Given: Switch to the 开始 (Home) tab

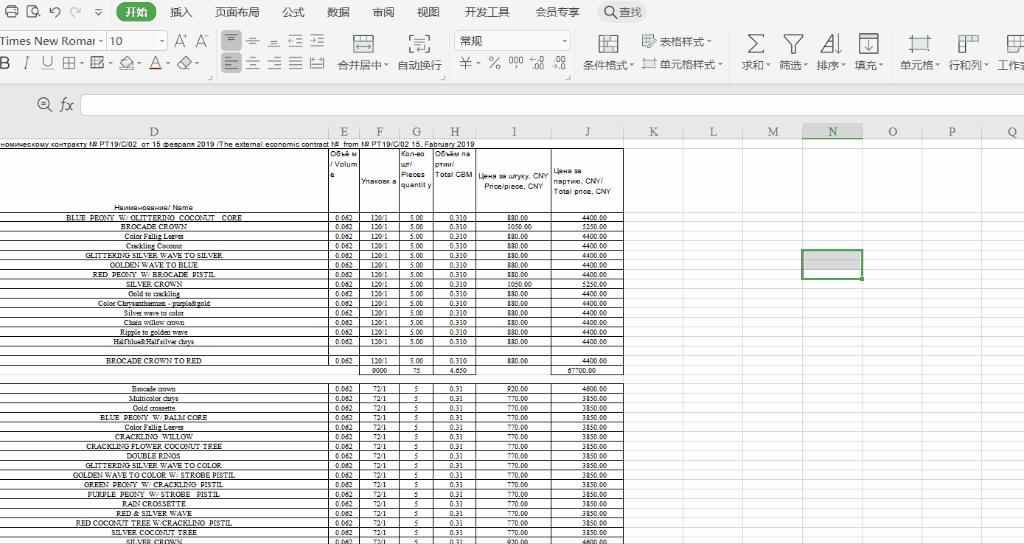Looking at the screenshot, I should (136, 12).
